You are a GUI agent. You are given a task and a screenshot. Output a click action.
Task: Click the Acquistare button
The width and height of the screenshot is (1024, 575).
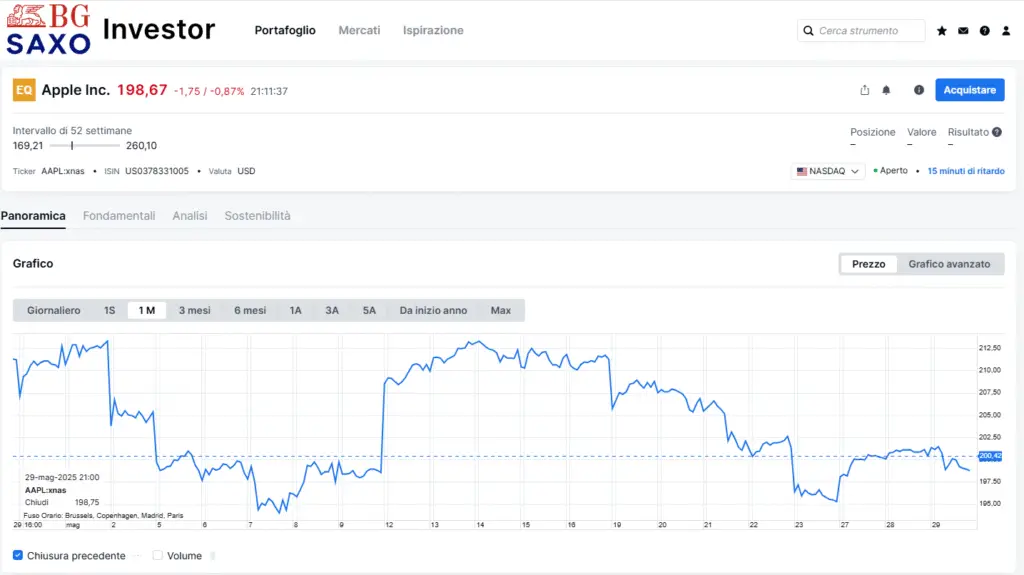[970, 90]
